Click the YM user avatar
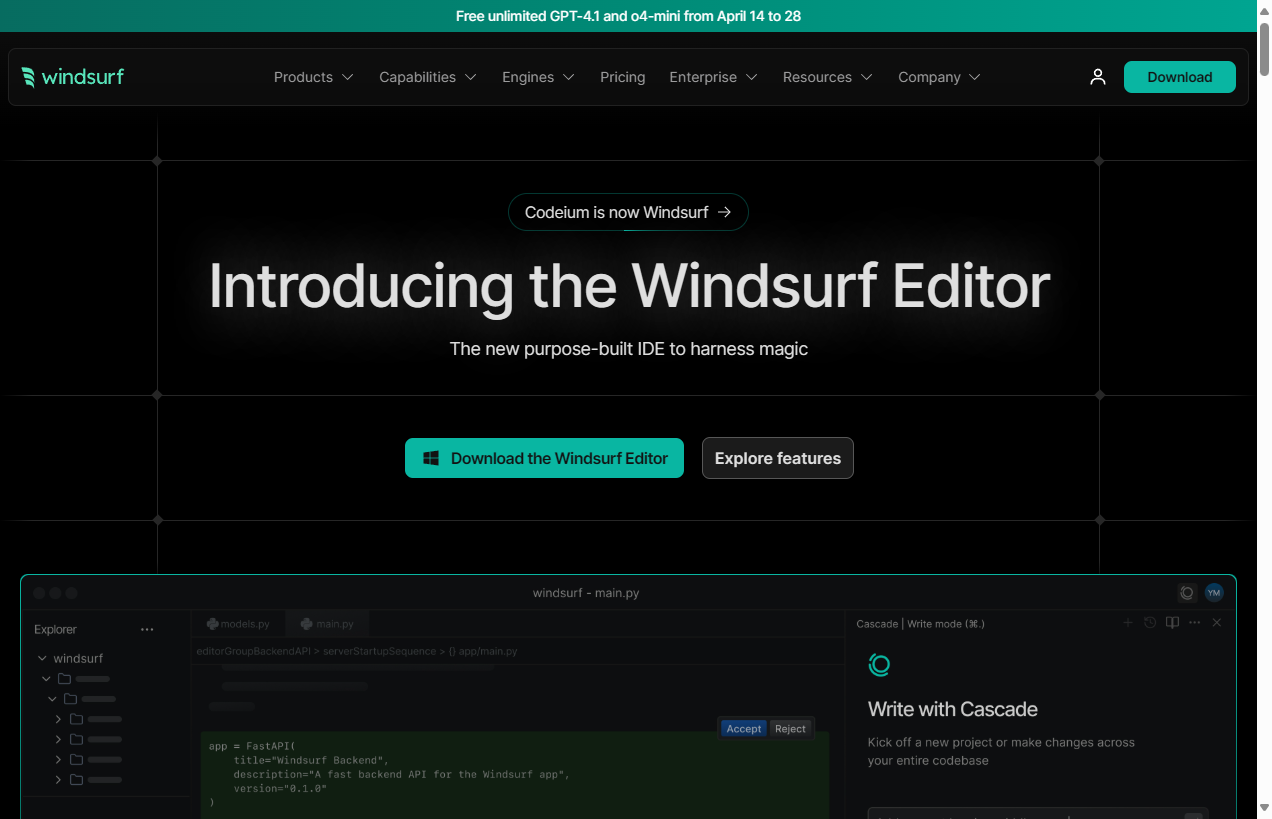 (x=1214, y=592)
